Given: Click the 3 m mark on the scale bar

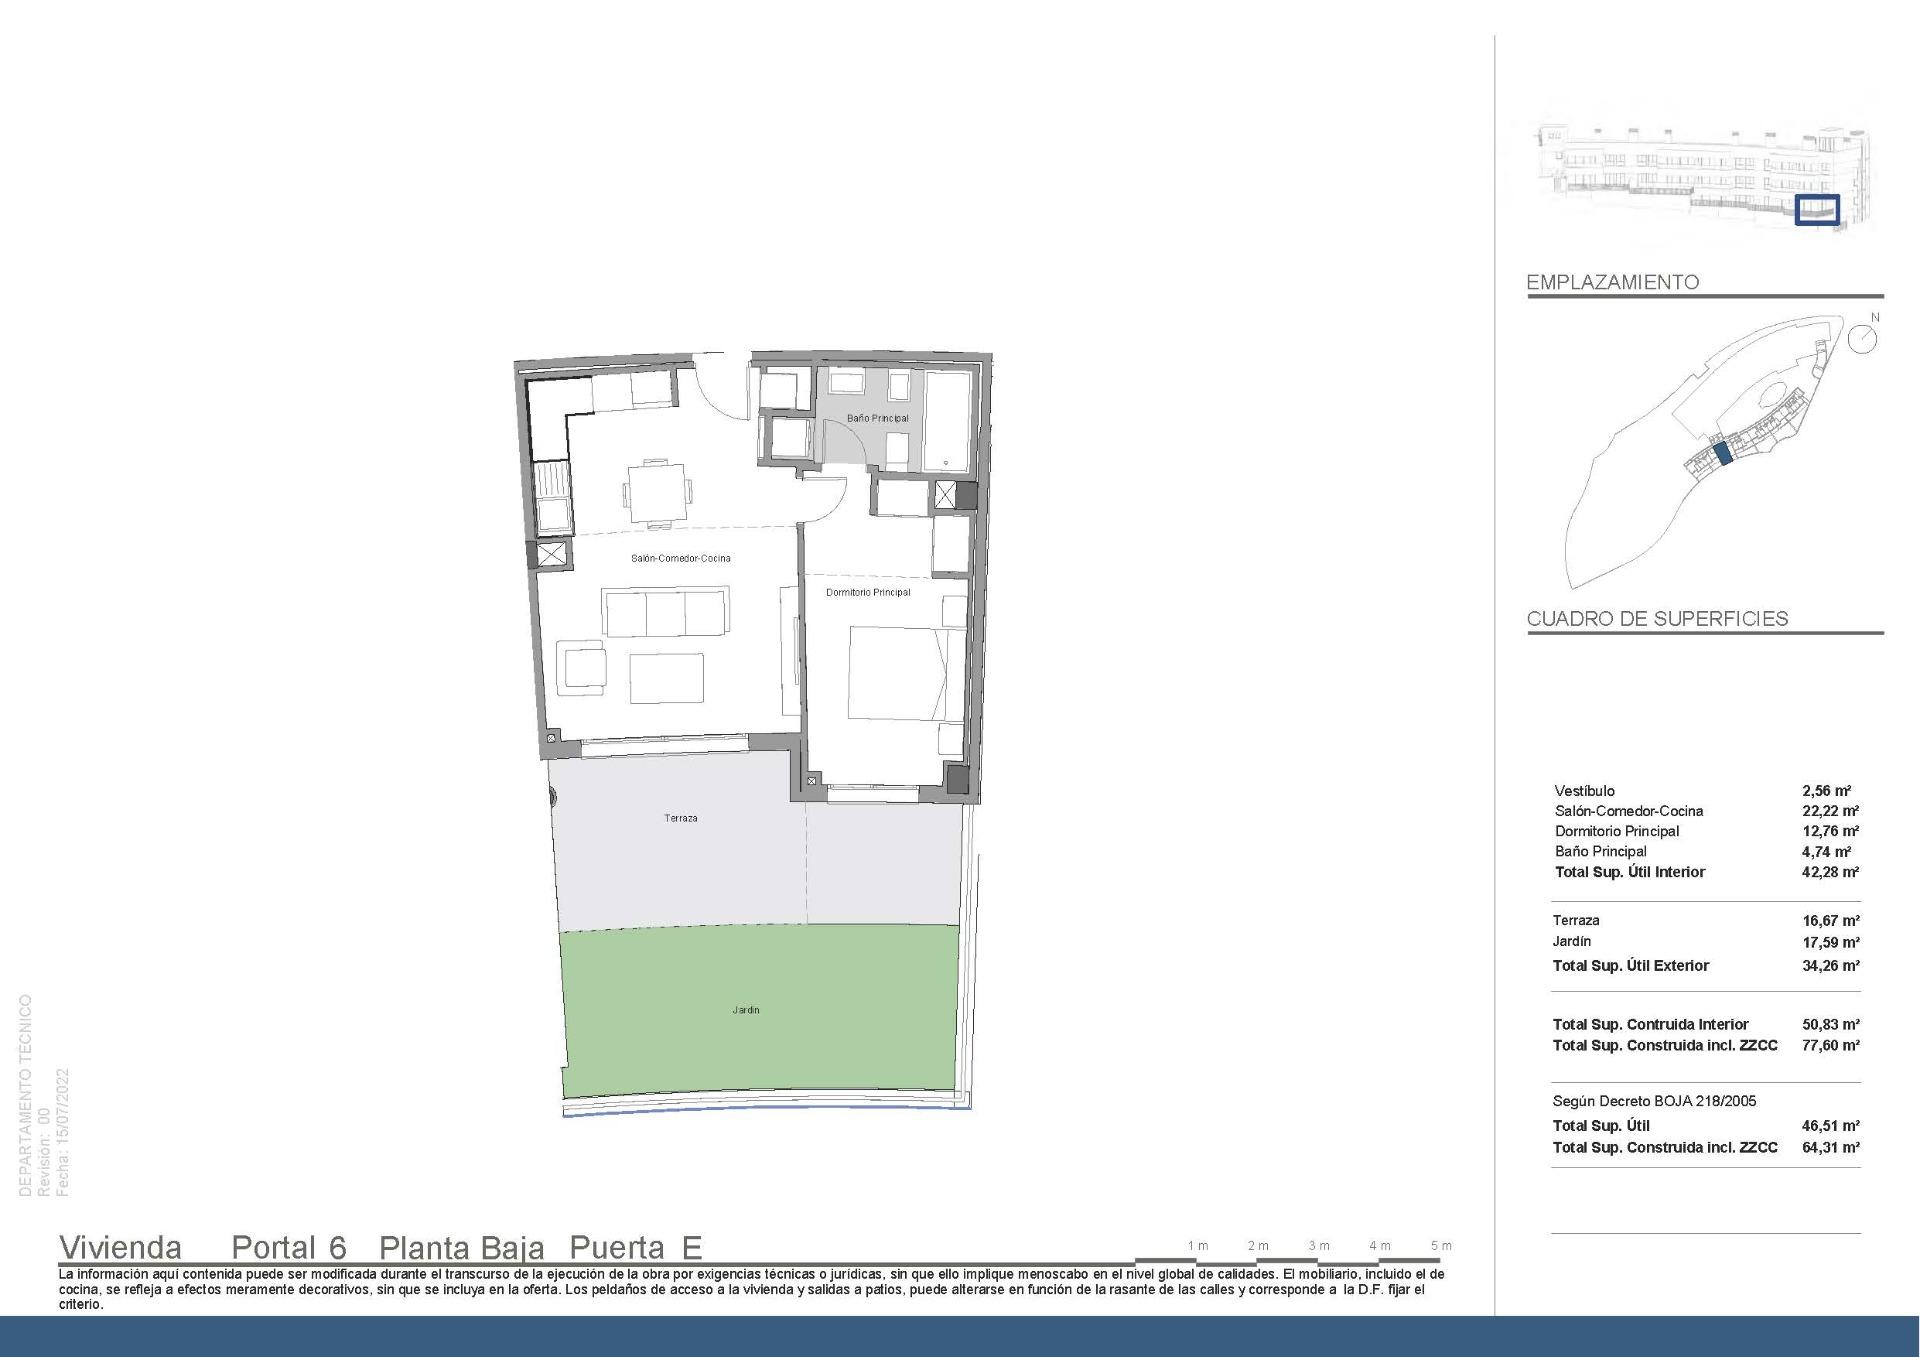Looking at the screenshot, I should coord(1318,1244).
